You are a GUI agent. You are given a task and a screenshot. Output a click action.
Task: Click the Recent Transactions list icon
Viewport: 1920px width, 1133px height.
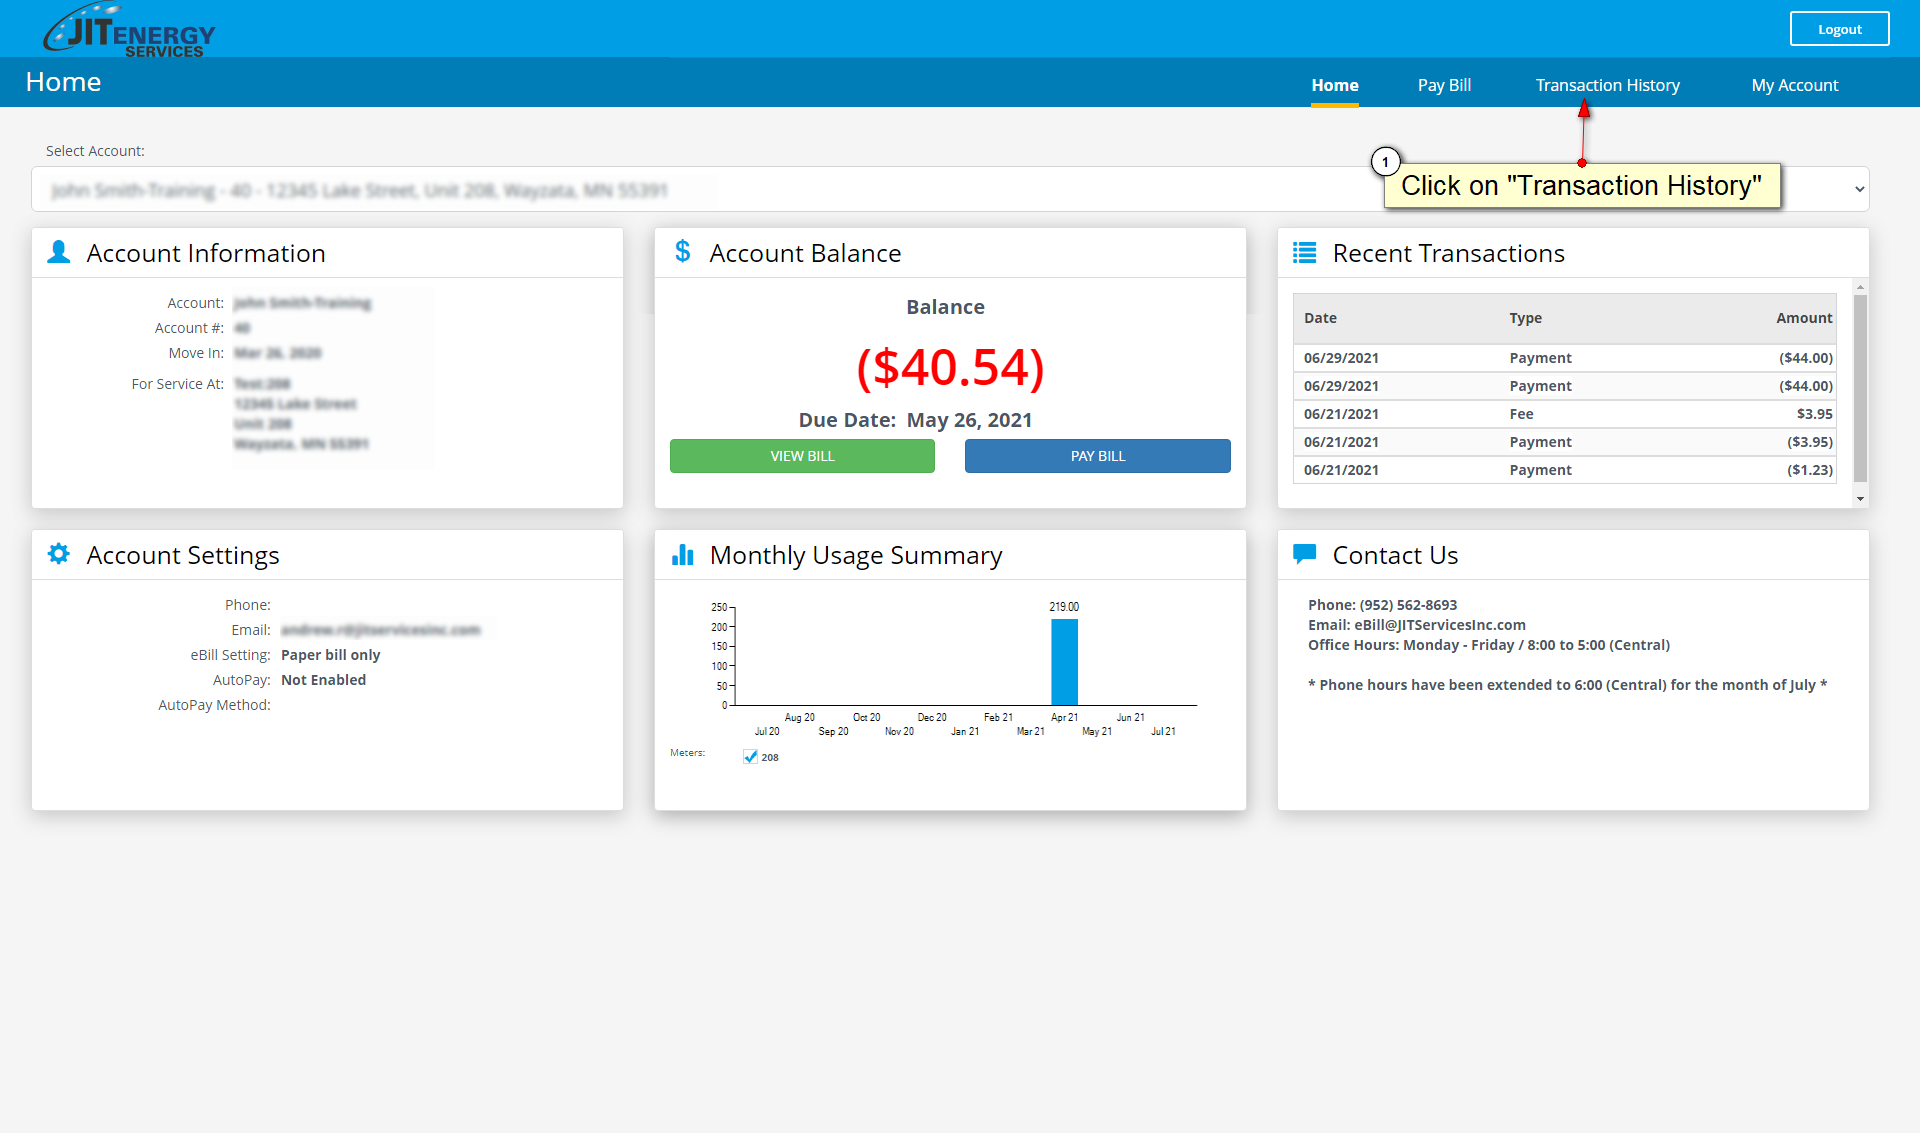(1304, 253)
